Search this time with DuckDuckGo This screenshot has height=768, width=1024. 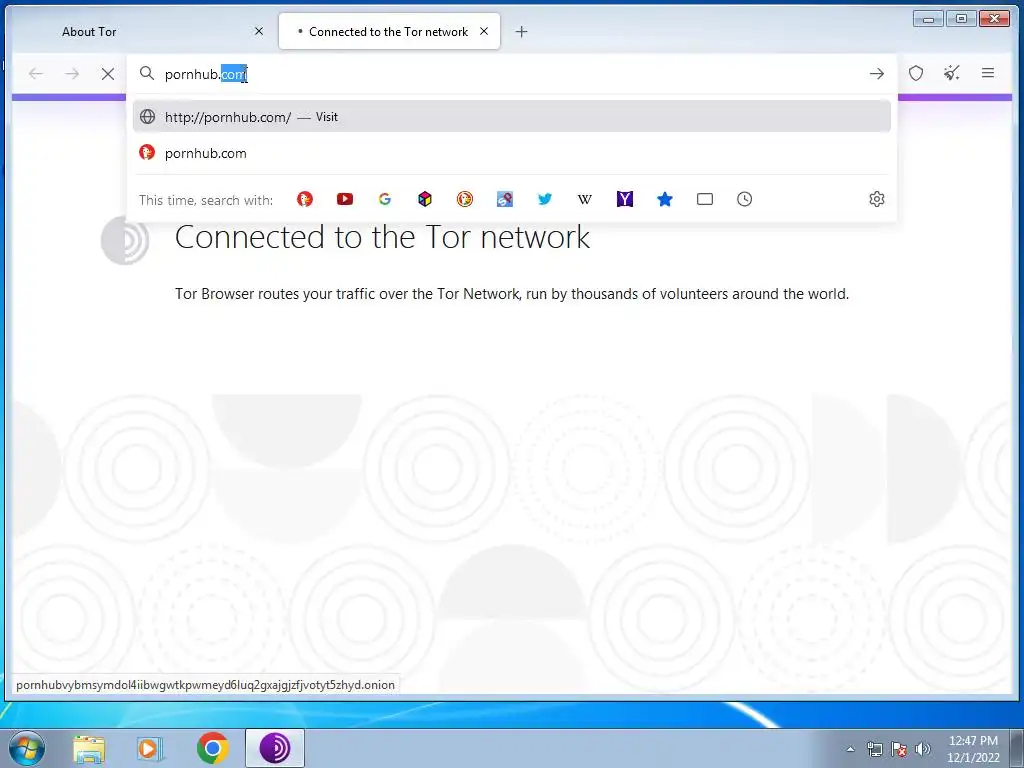click(305, 199)
